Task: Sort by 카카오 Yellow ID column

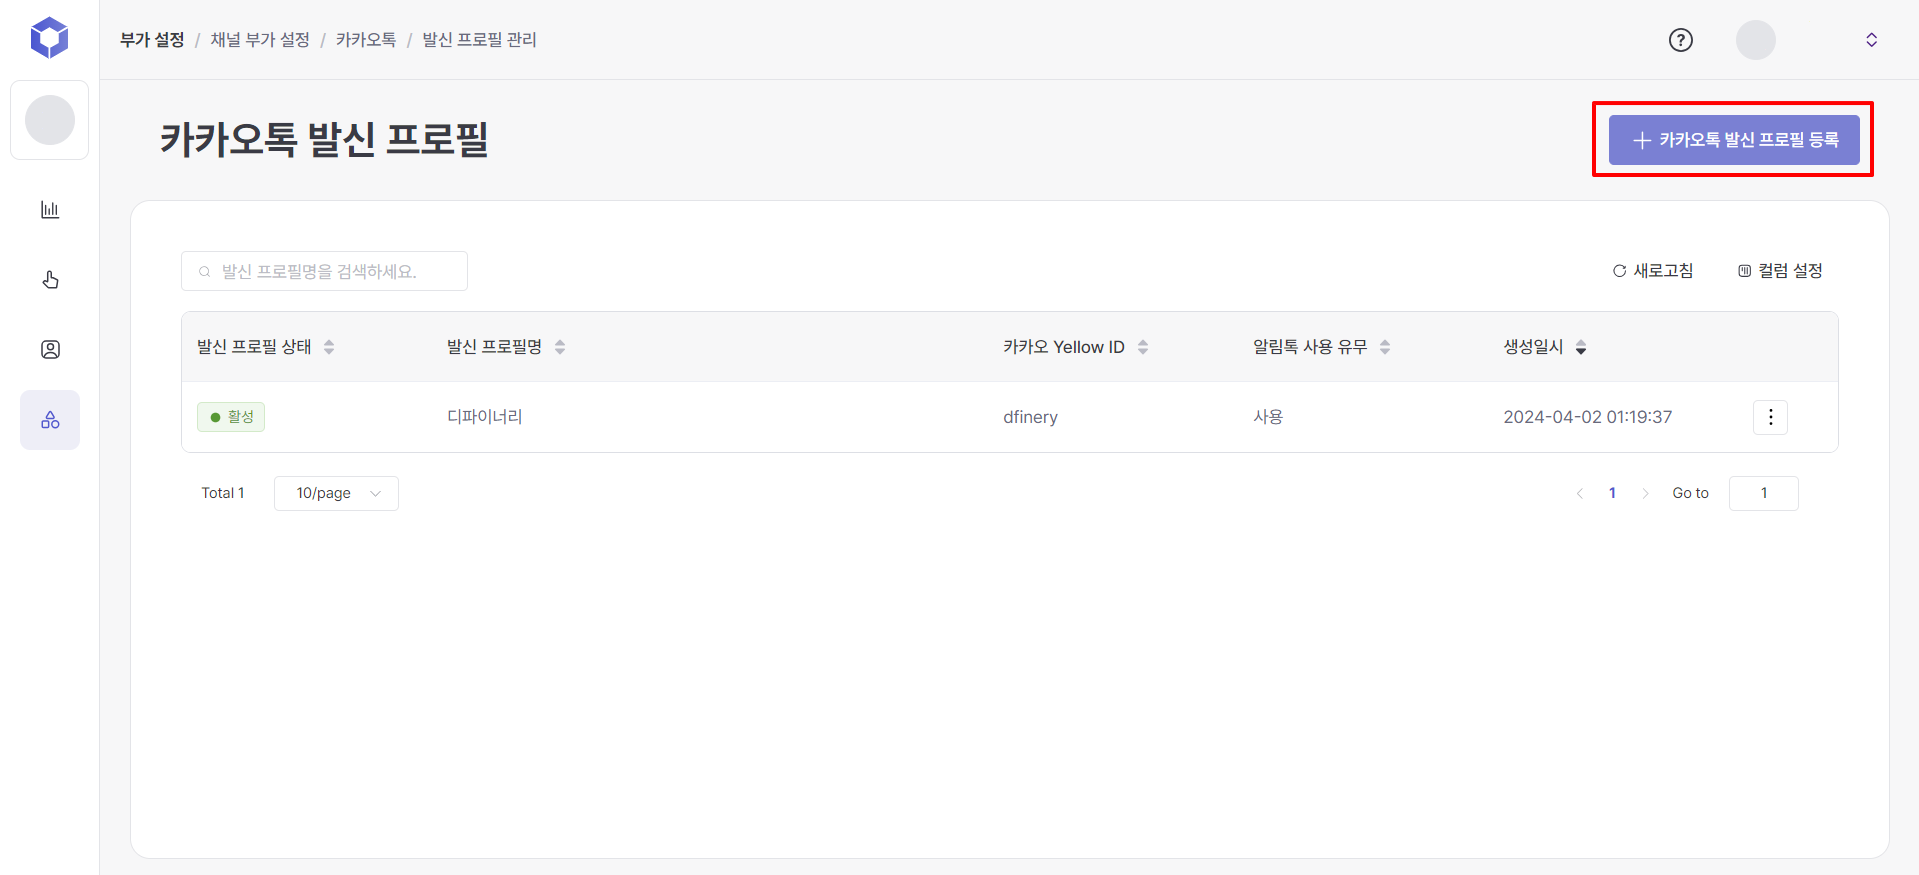Action: tap(1143, 347)
